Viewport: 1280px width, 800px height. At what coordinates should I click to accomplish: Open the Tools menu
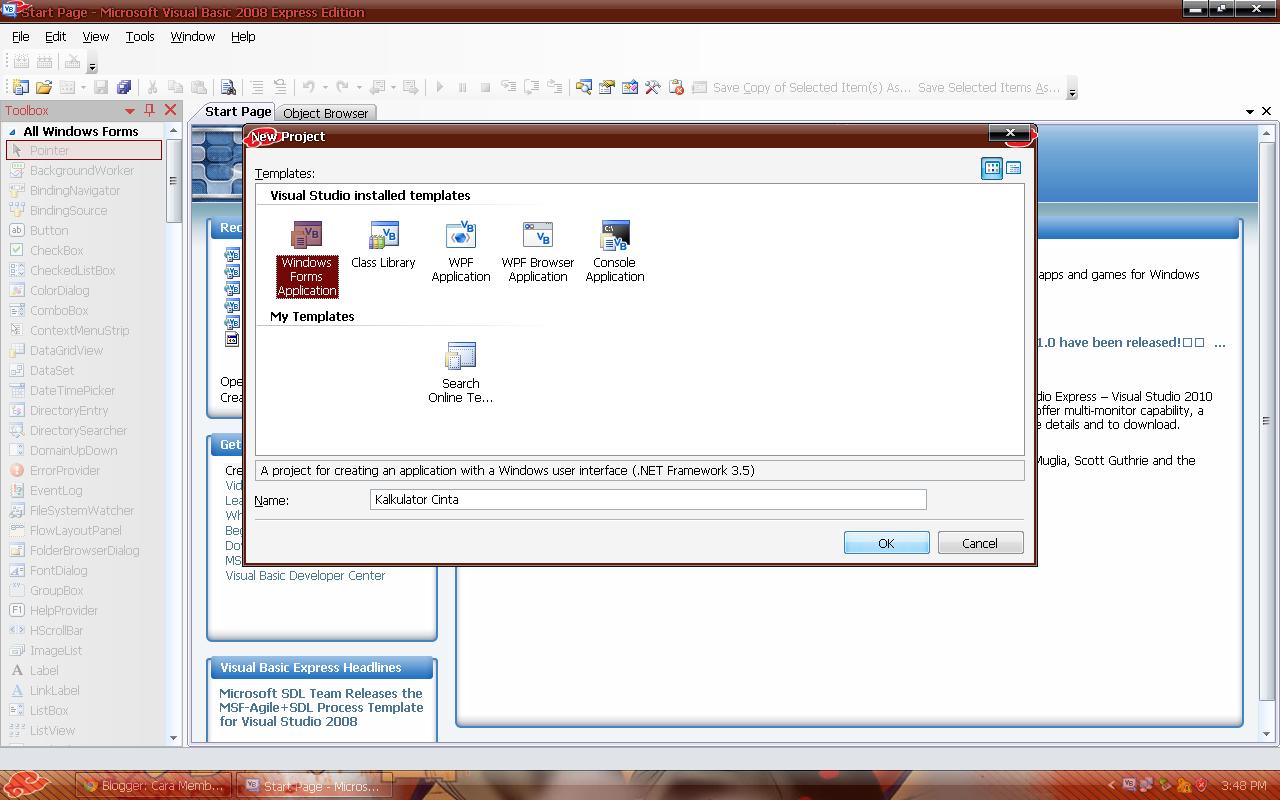tap(140, 37)
